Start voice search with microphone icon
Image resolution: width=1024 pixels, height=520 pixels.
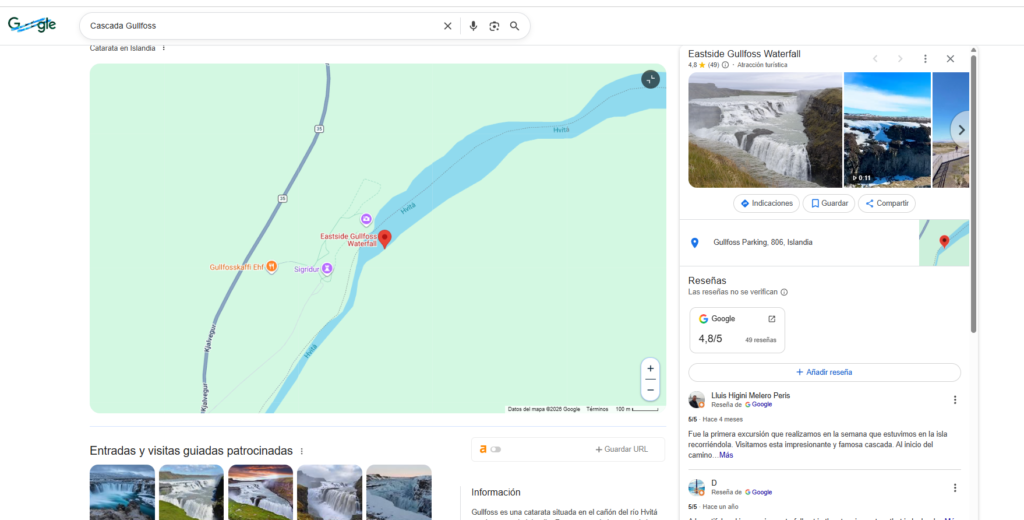coord(473,26)
